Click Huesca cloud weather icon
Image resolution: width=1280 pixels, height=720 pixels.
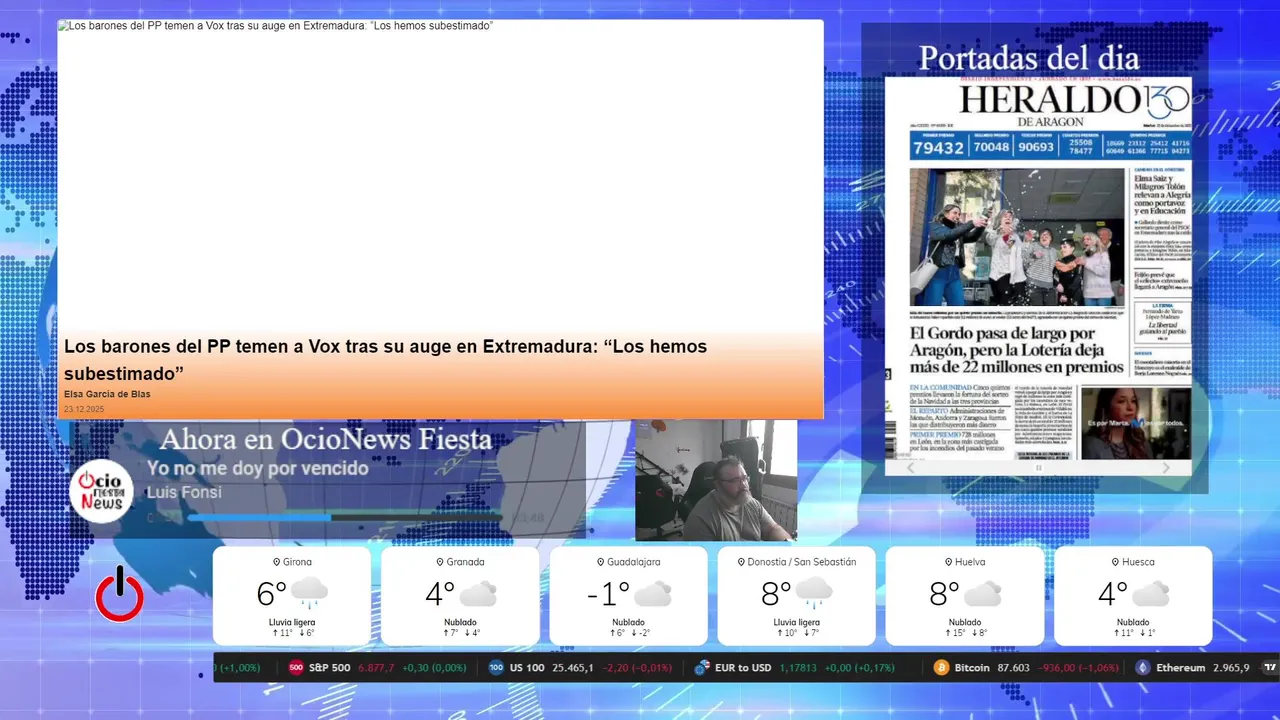click(1151, 594)
